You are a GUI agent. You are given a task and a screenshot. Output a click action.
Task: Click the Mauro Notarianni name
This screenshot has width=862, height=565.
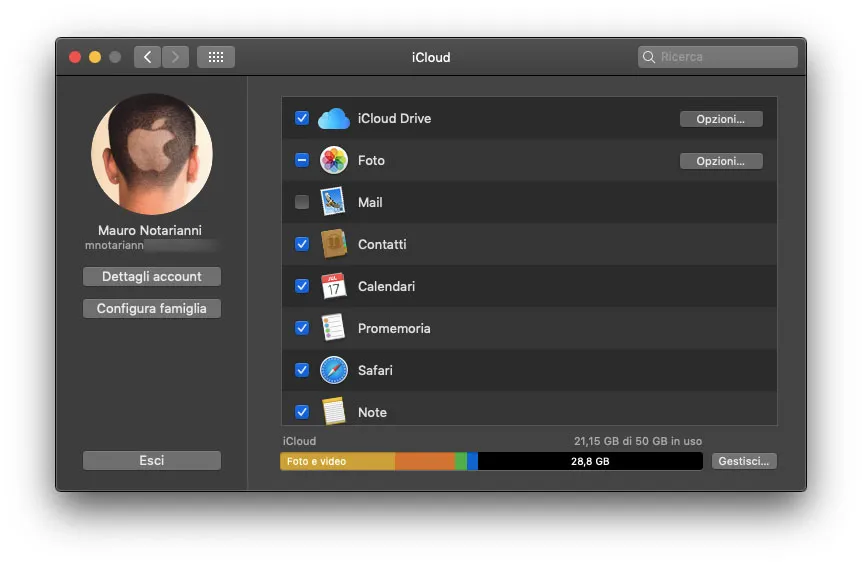150,230
